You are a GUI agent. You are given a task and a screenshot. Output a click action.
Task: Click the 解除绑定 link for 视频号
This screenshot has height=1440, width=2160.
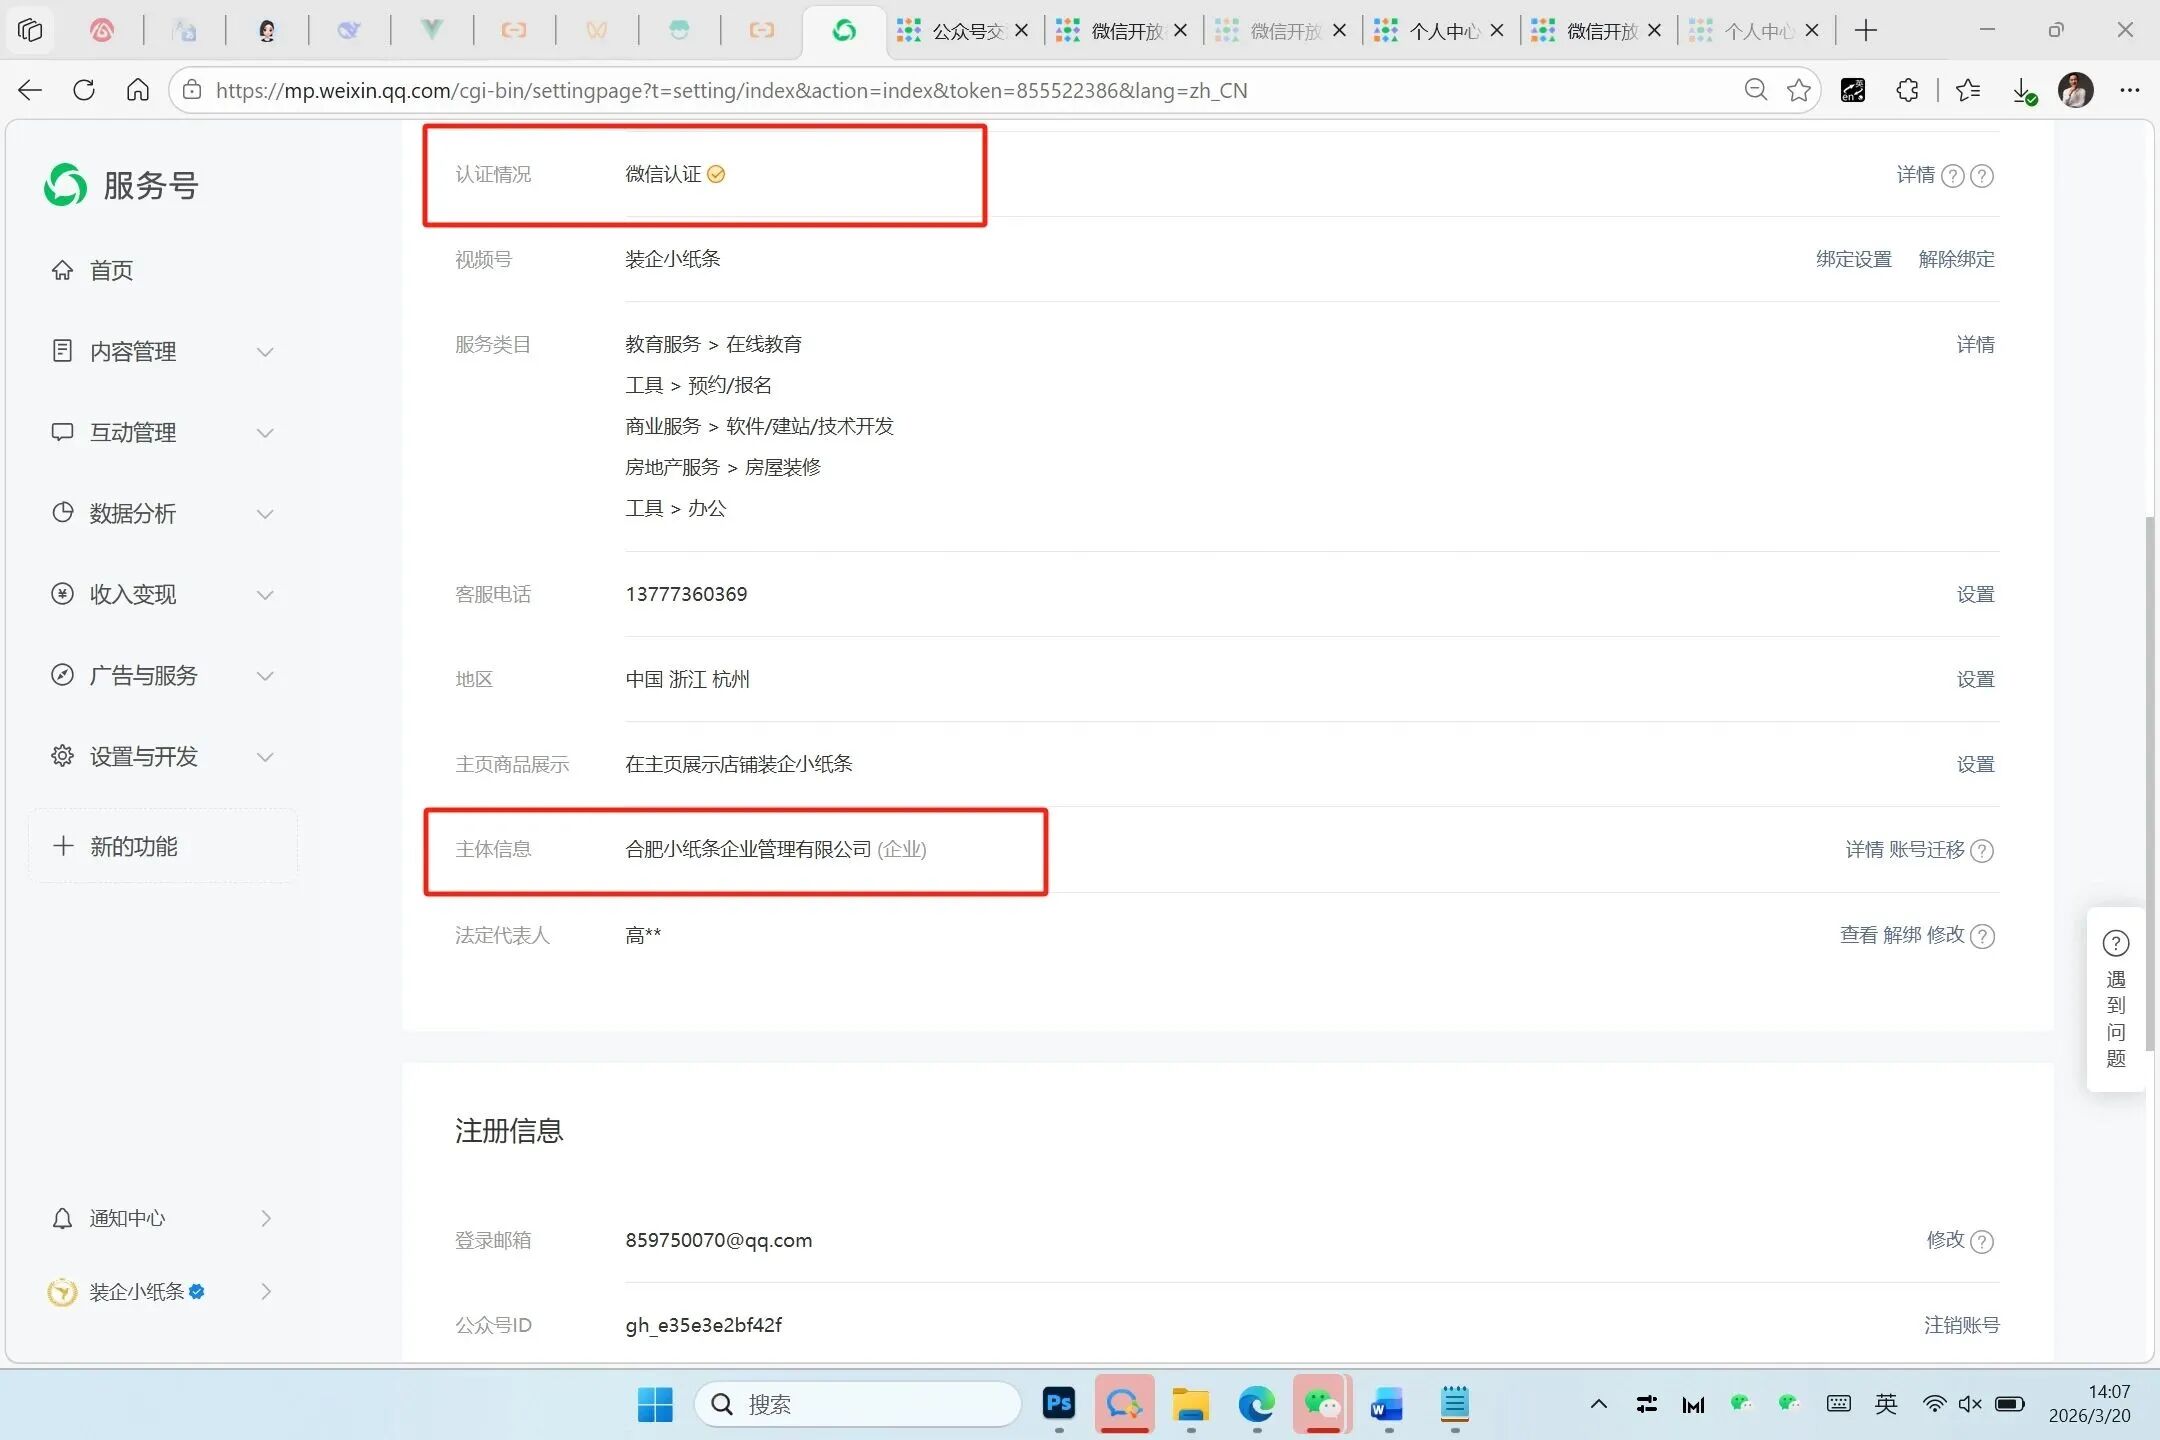[1955, 259]
